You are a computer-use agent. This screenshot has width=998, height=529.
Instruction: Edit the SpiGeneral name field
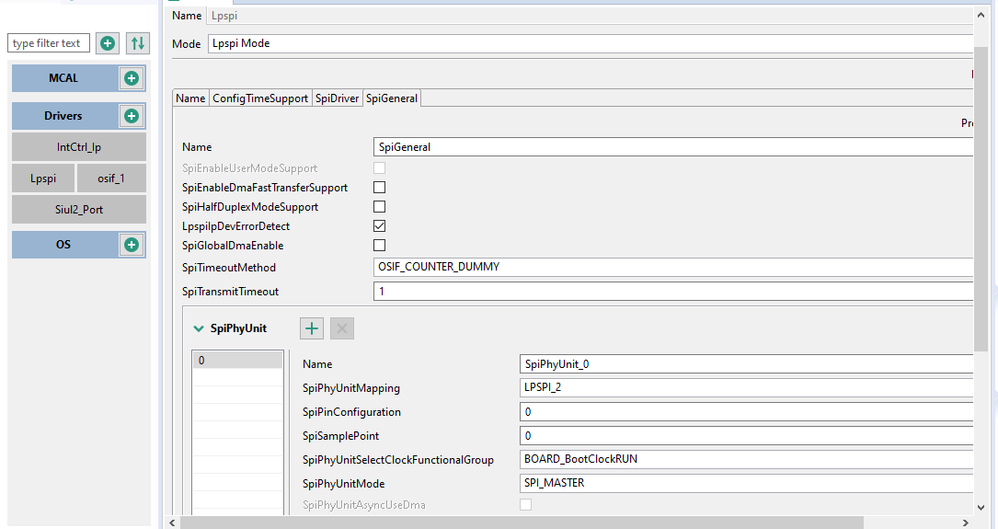(673, 147)
